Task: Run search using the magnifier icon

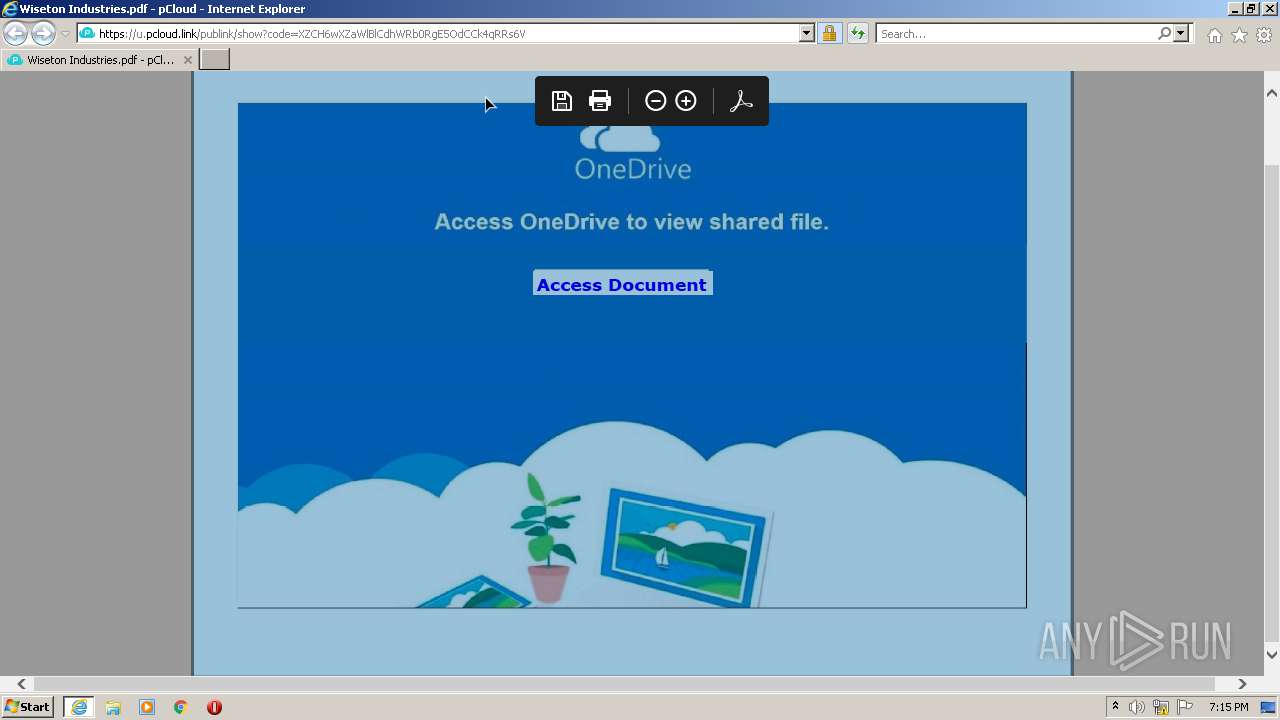Action: pyautogui.click(x=1164, y=34)
